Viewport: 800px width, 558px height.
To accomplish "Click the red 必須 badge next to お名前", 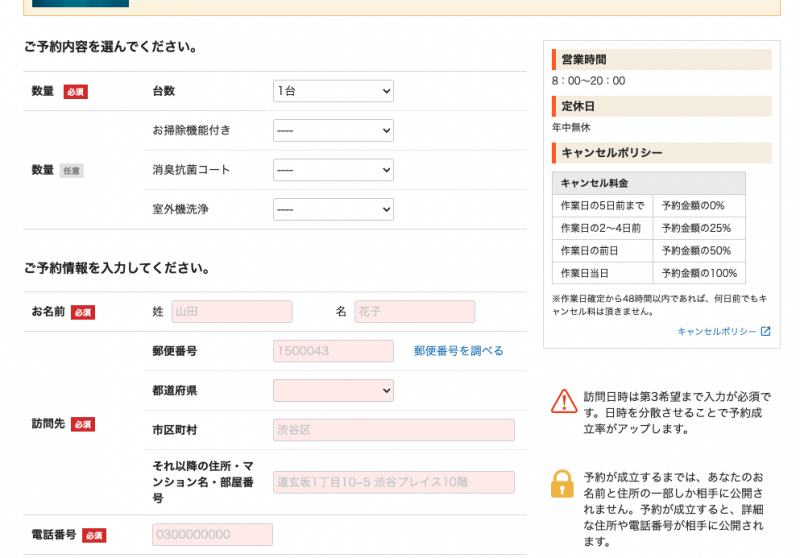I will (x=83, y=312).
